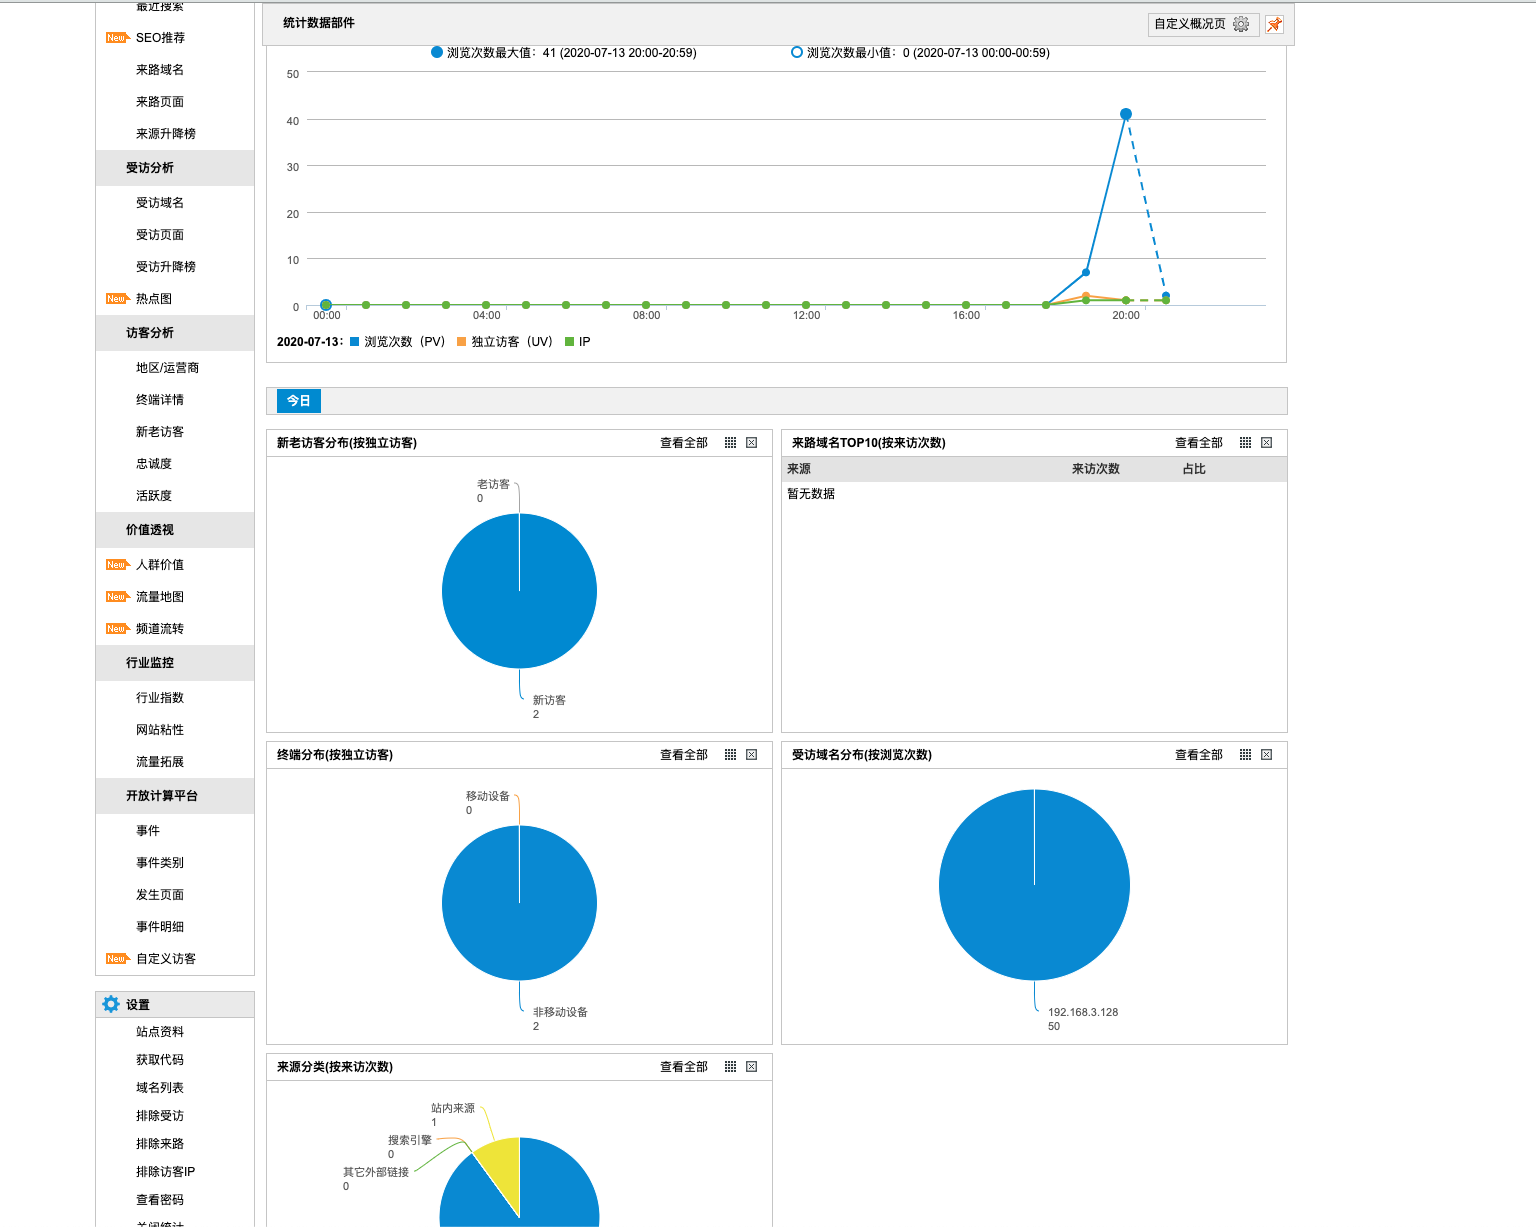Open 受访升降榜 in the sidebar
This screenshot has width=1536, height=1227.
[x=166, y=267]
